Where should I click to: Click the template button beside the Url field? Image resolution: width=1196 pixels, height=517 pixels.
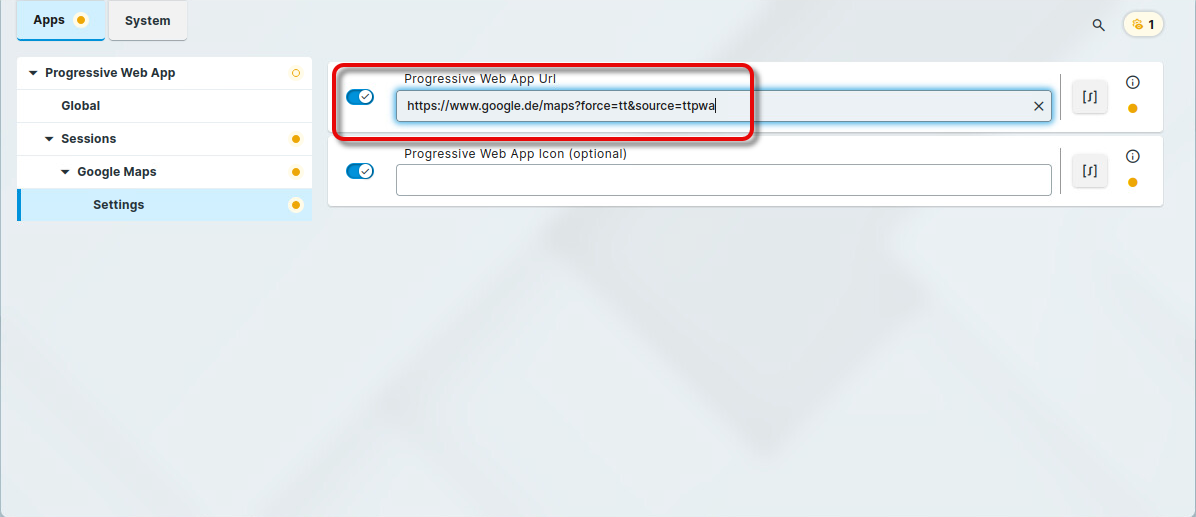point(1089,97)
